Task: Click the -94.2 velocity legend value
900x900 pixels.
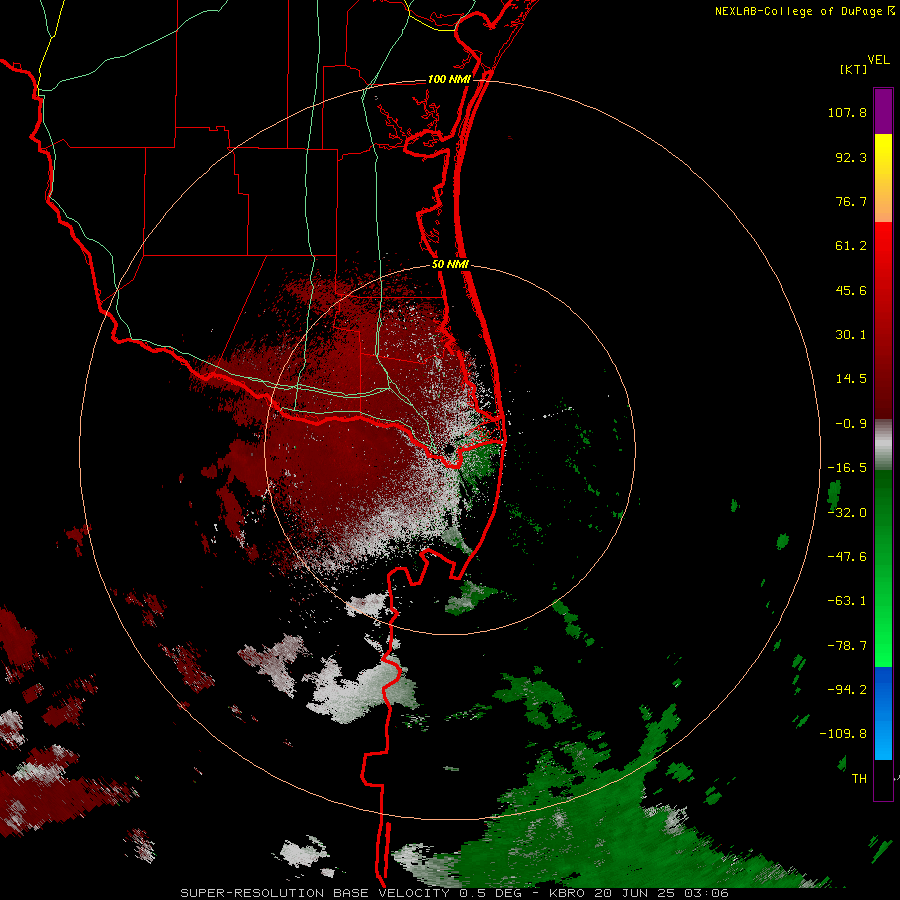Action: pos(847,690)
